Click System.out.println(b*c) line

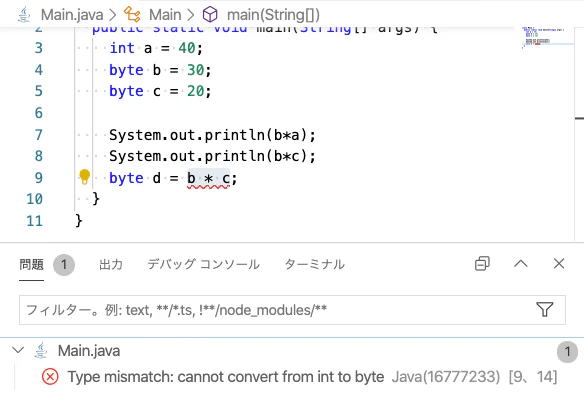click(212, 156)
